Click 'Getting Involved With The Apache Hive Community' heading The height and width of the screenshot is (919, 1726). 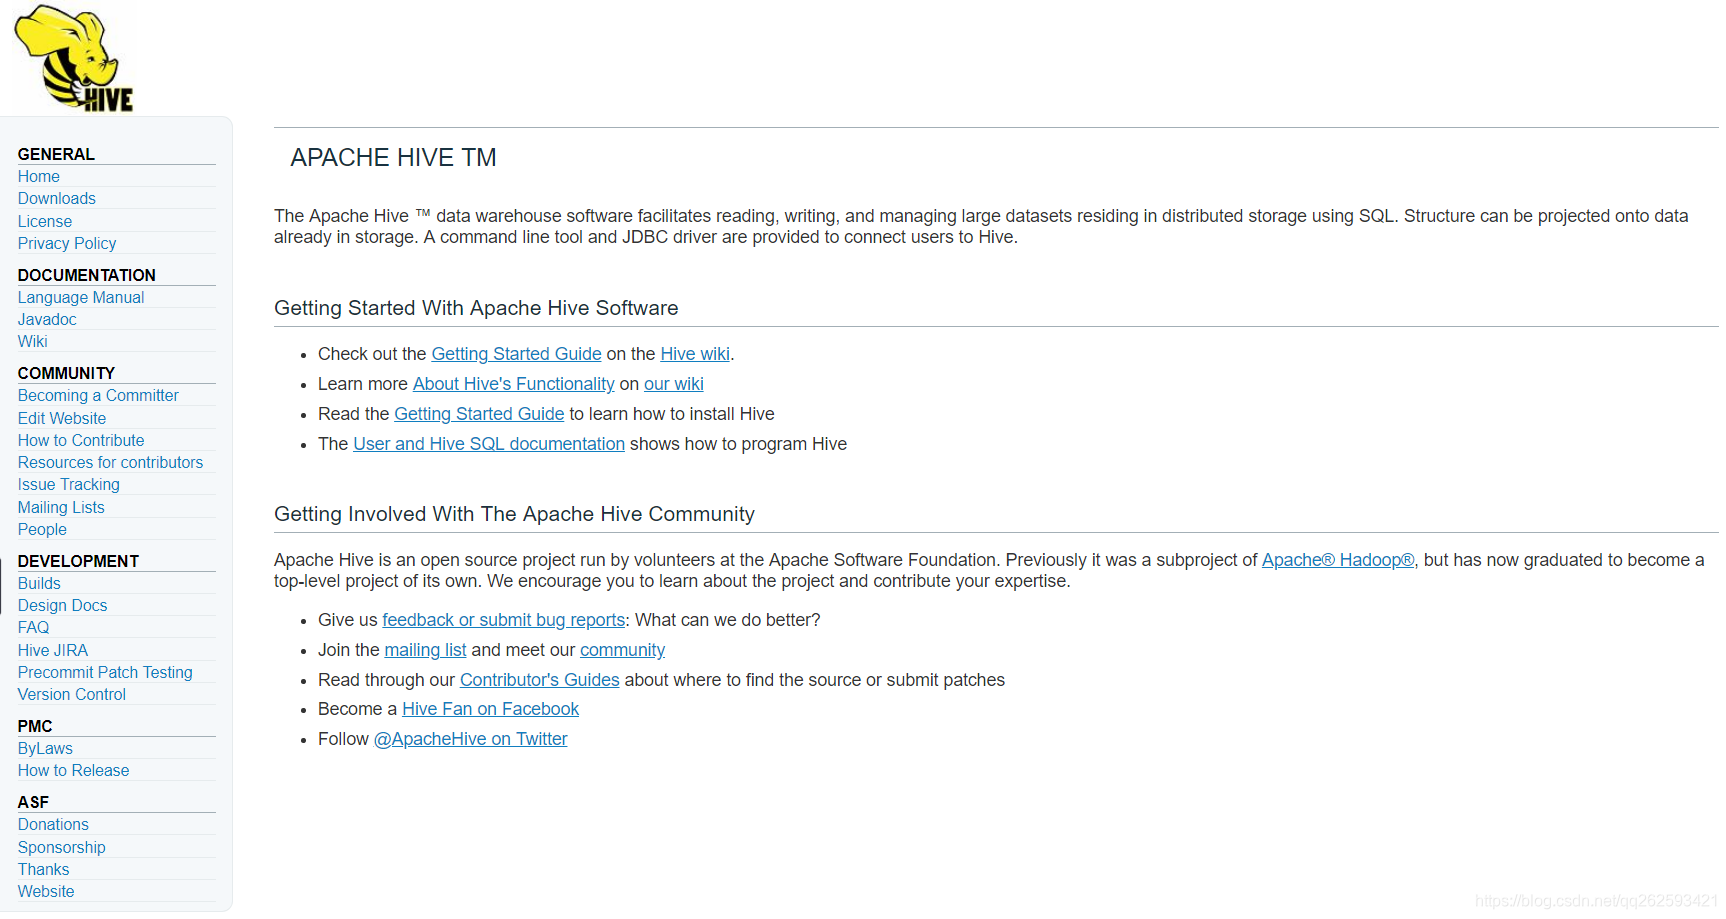click(514, 514)
